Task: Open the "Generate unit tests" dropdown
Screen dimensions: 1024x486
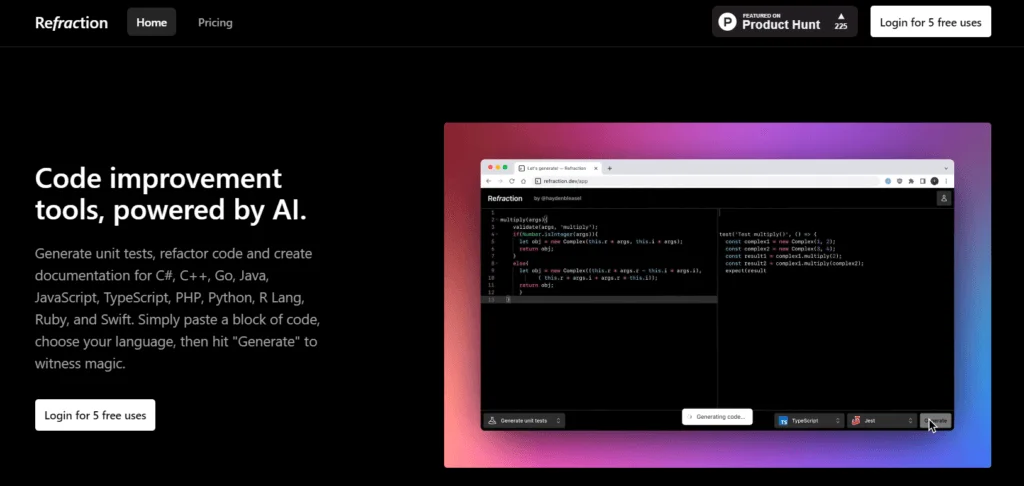Action: pos(524,421)
